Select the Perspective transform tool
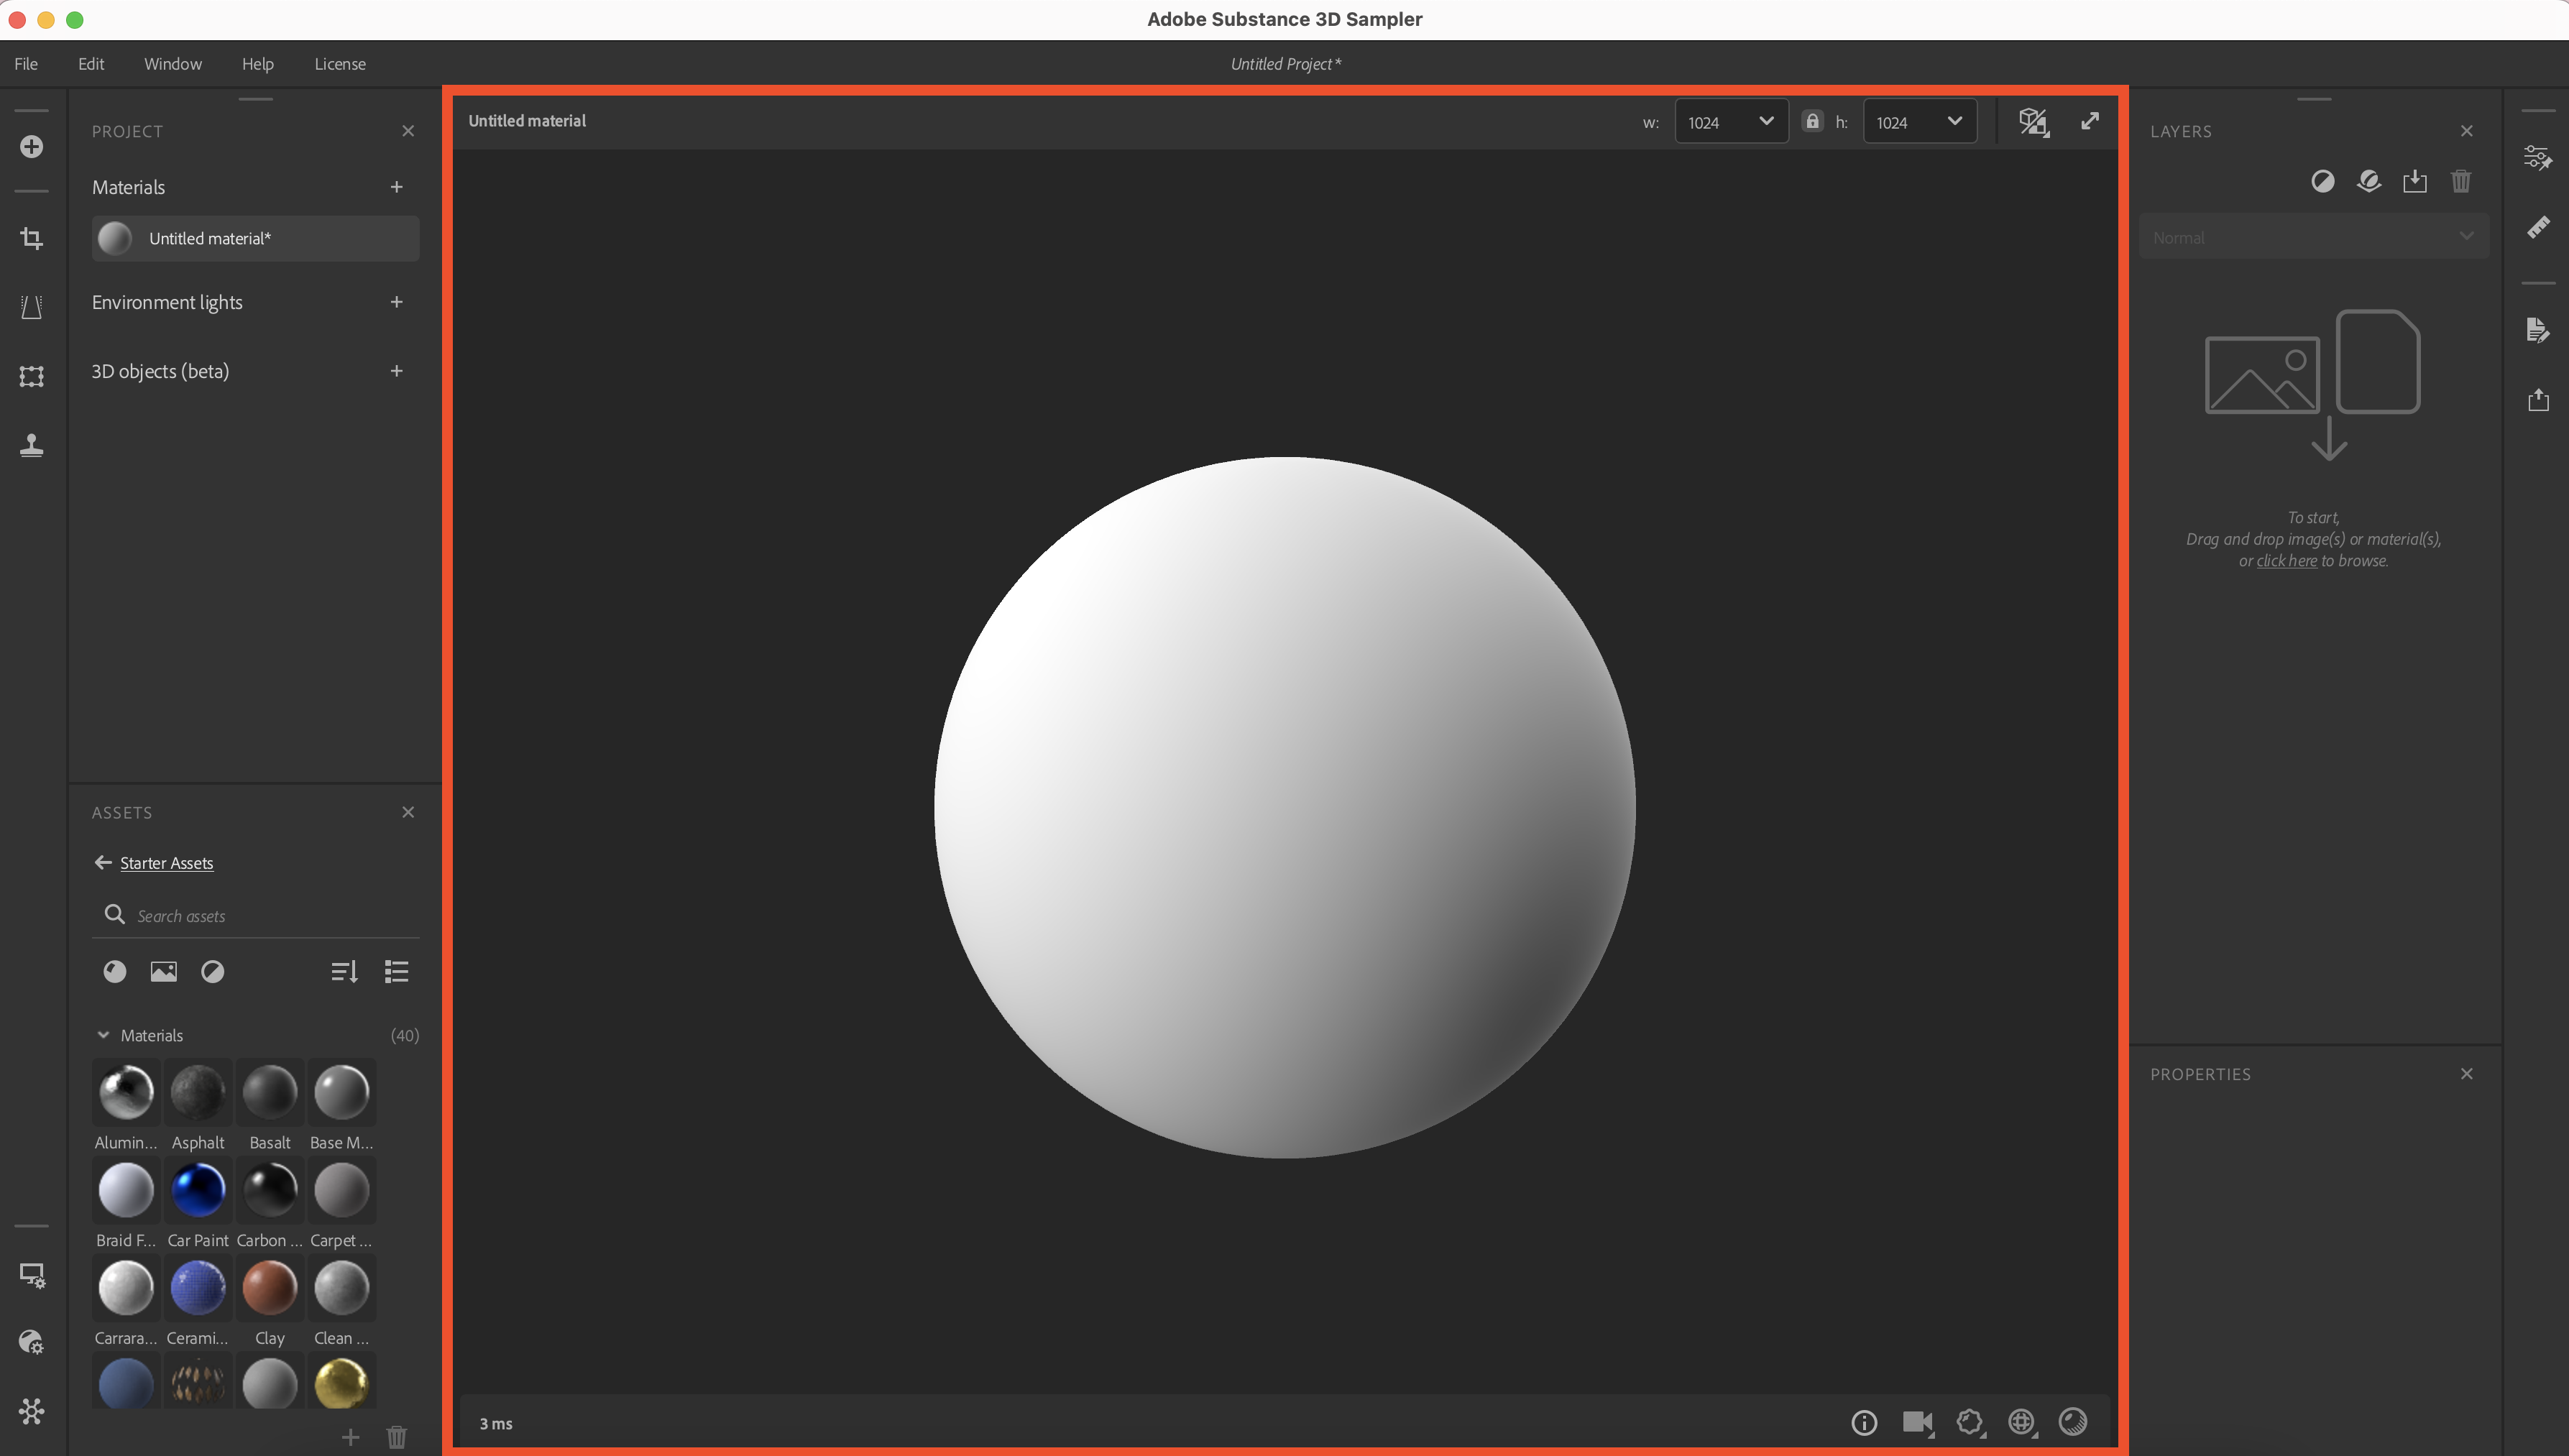This screenshot has height=1456, width=2569. pyautogui.click(x=31, y=307)
